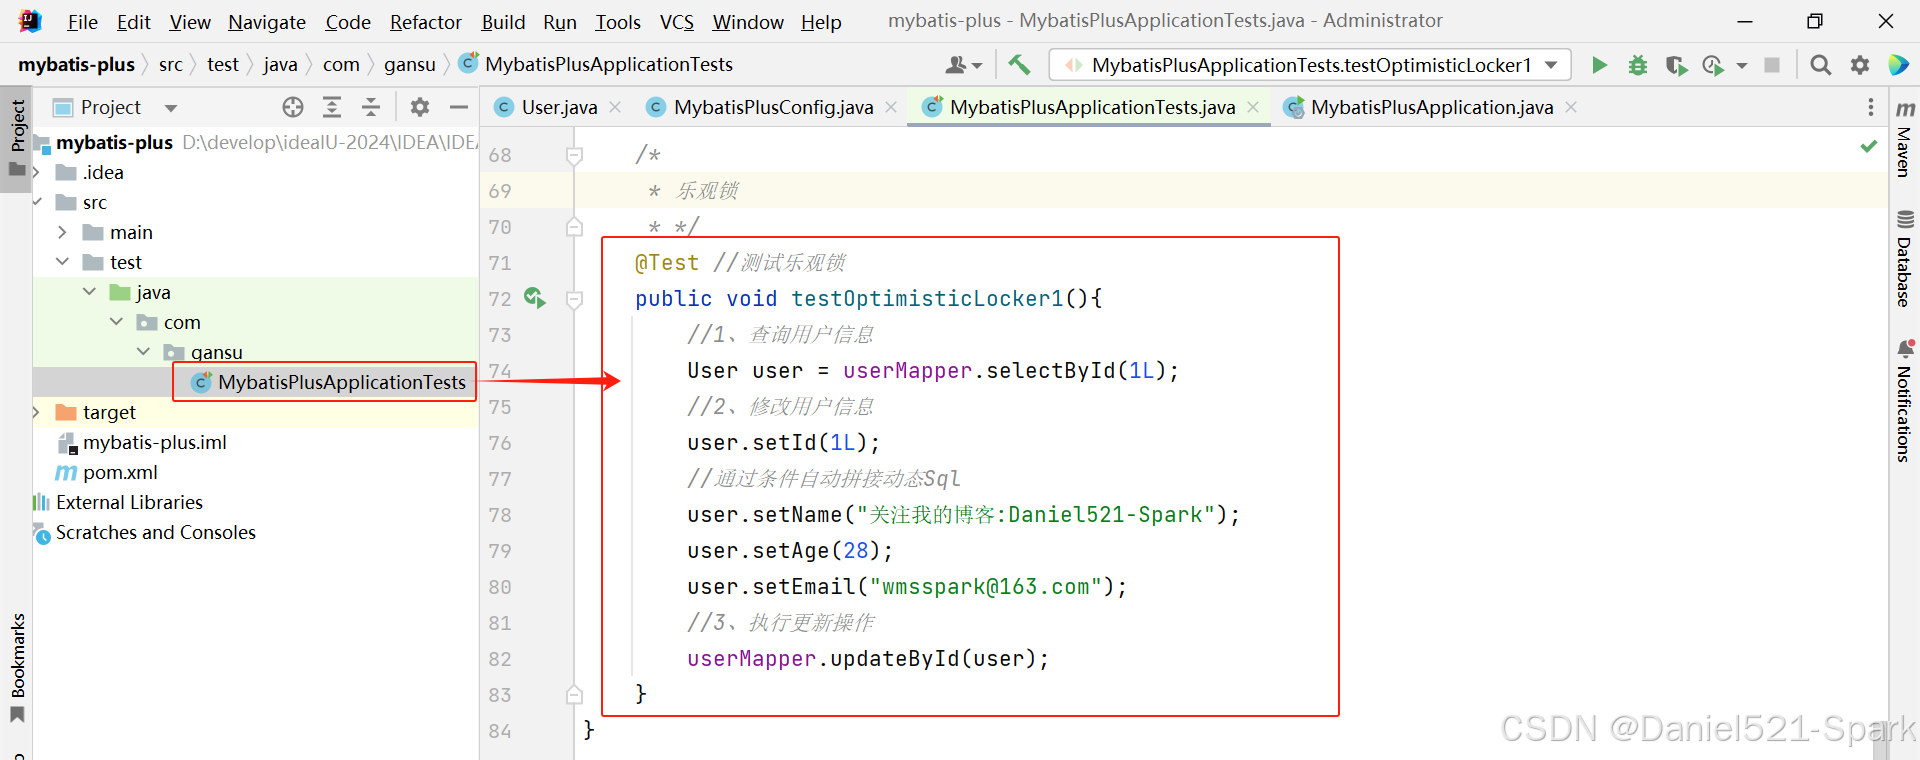Open IDE settings gear in the toolbar

pyautogui.click(x=1860, y=65)
